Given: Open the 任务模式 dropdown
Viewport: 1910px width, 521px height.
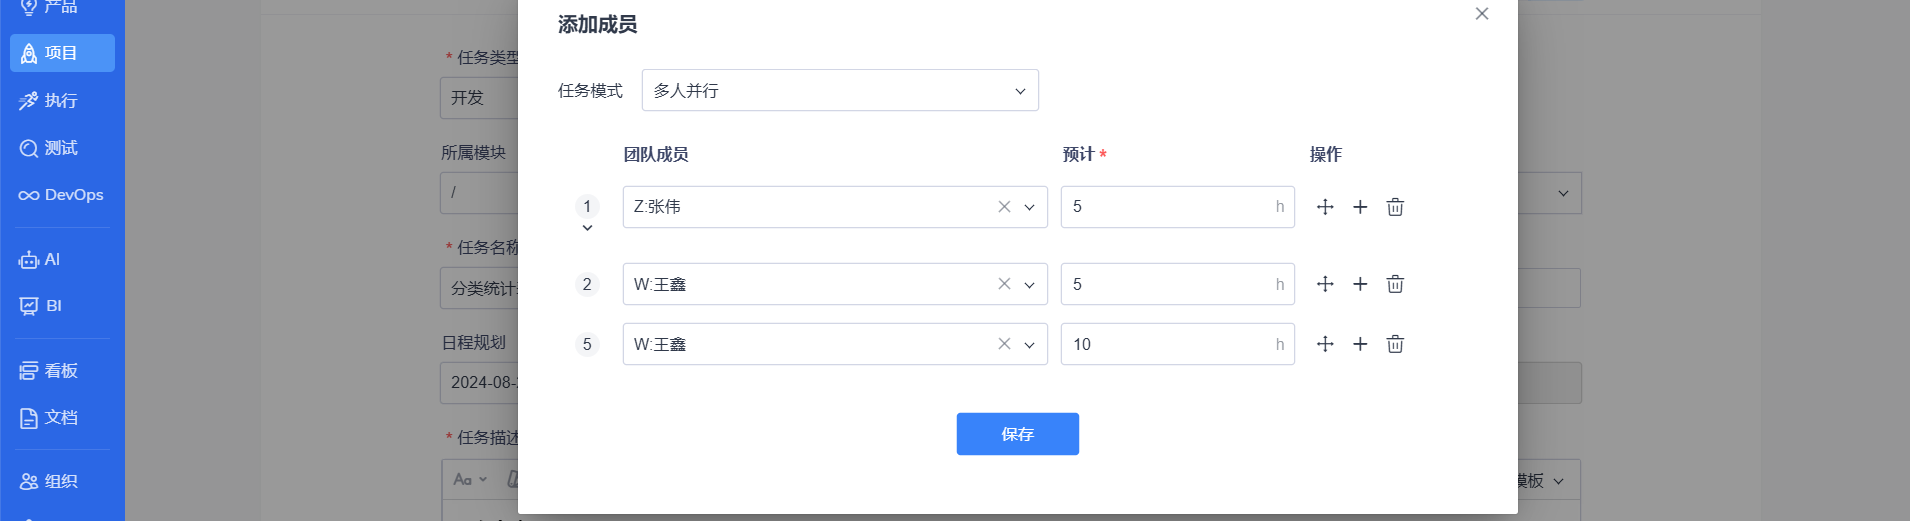Looking at the screenshot, I should click(839, 91).
